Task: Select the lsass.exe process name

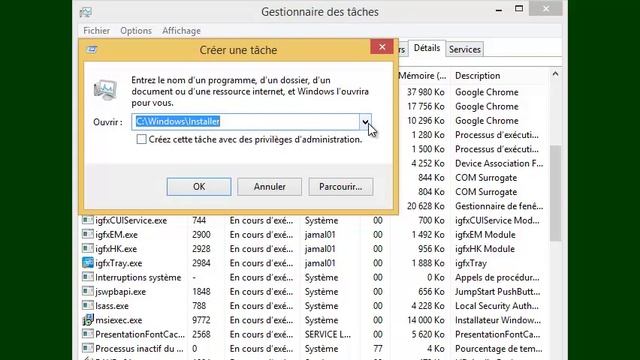Action: click(x=112, y=306)
